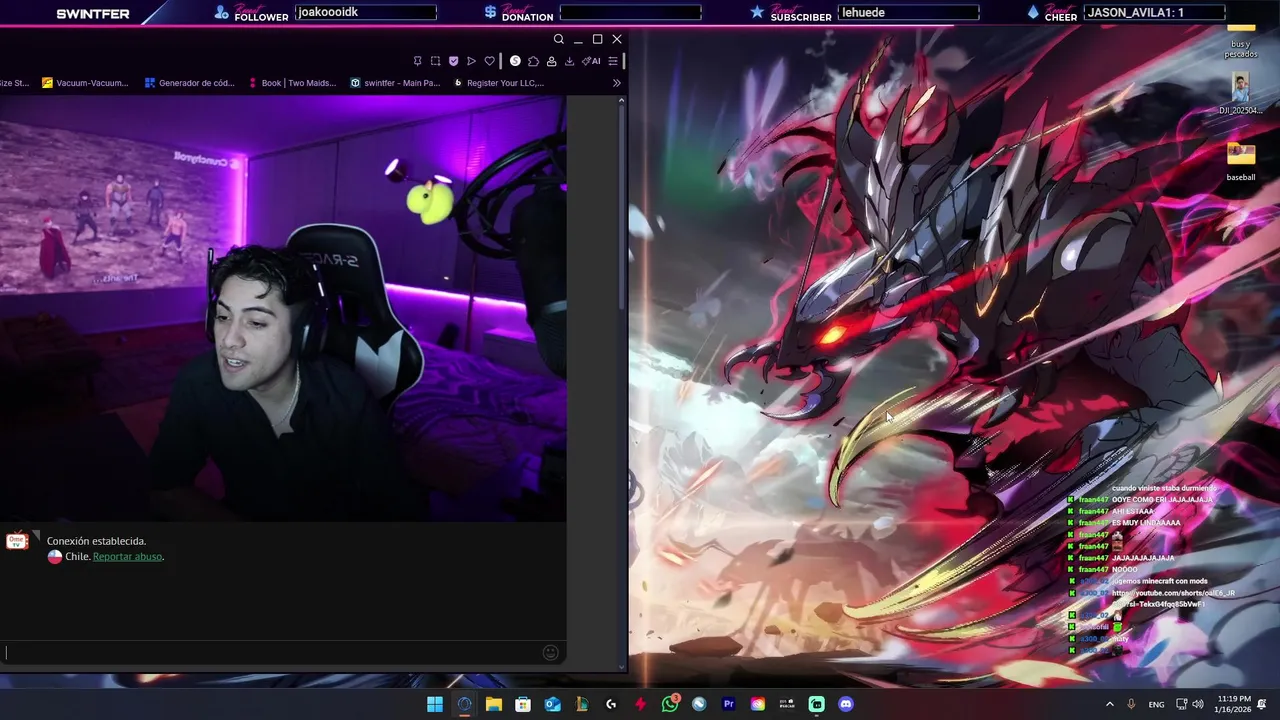Open the snapshot capture tool icon
This screenshot has height=720, width=1280.
(435, 61)
